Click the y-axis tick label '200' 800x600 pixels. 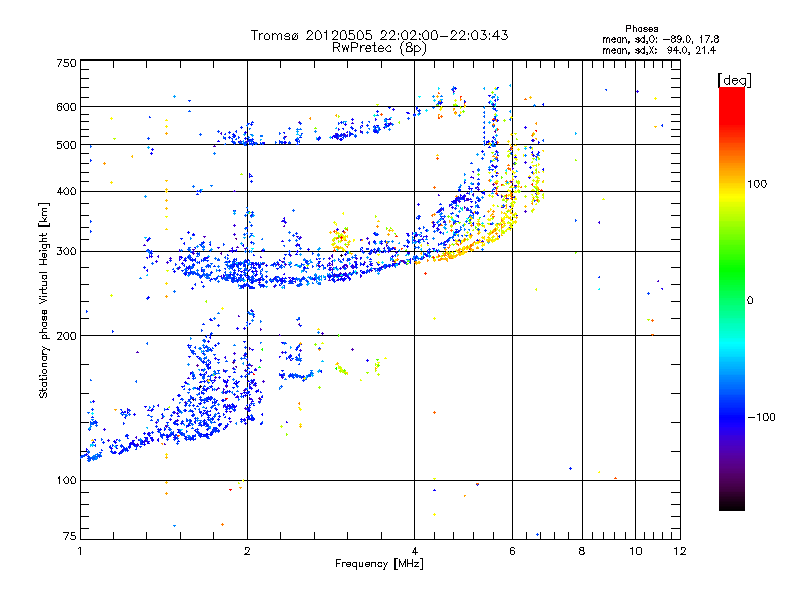[66, 336]
